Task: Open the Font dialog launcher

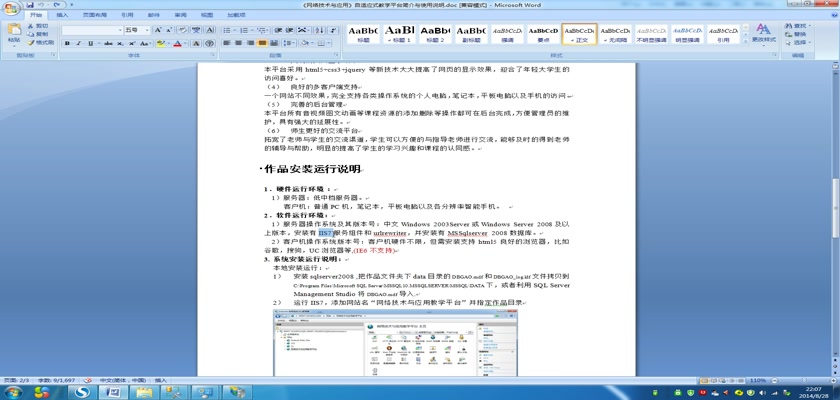Action: click(x=213, y=55)
